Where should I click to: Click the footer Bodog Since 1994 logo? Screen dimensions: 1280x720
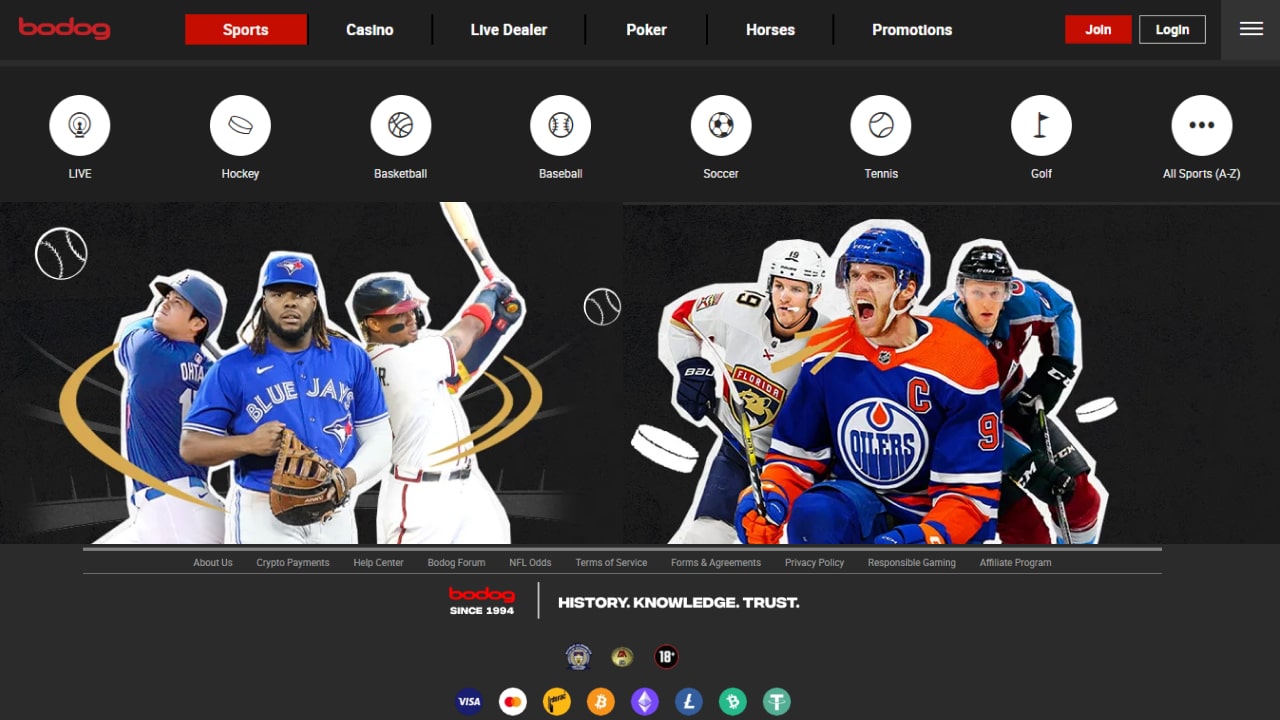tap(482, 600)
